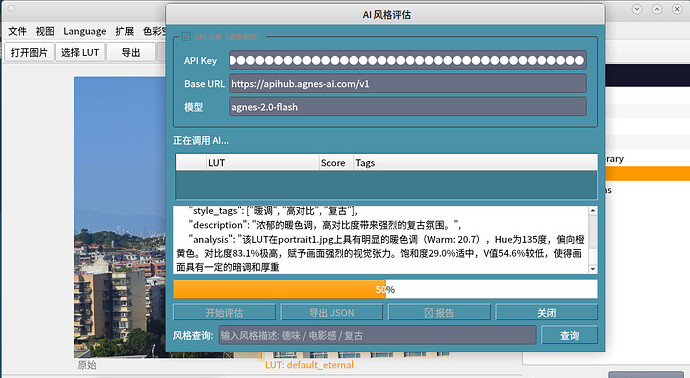This screenshot has height=378, width=690.
Task: Click the description line in AI output
Action: pyautogui.click(x=325, y=225)
